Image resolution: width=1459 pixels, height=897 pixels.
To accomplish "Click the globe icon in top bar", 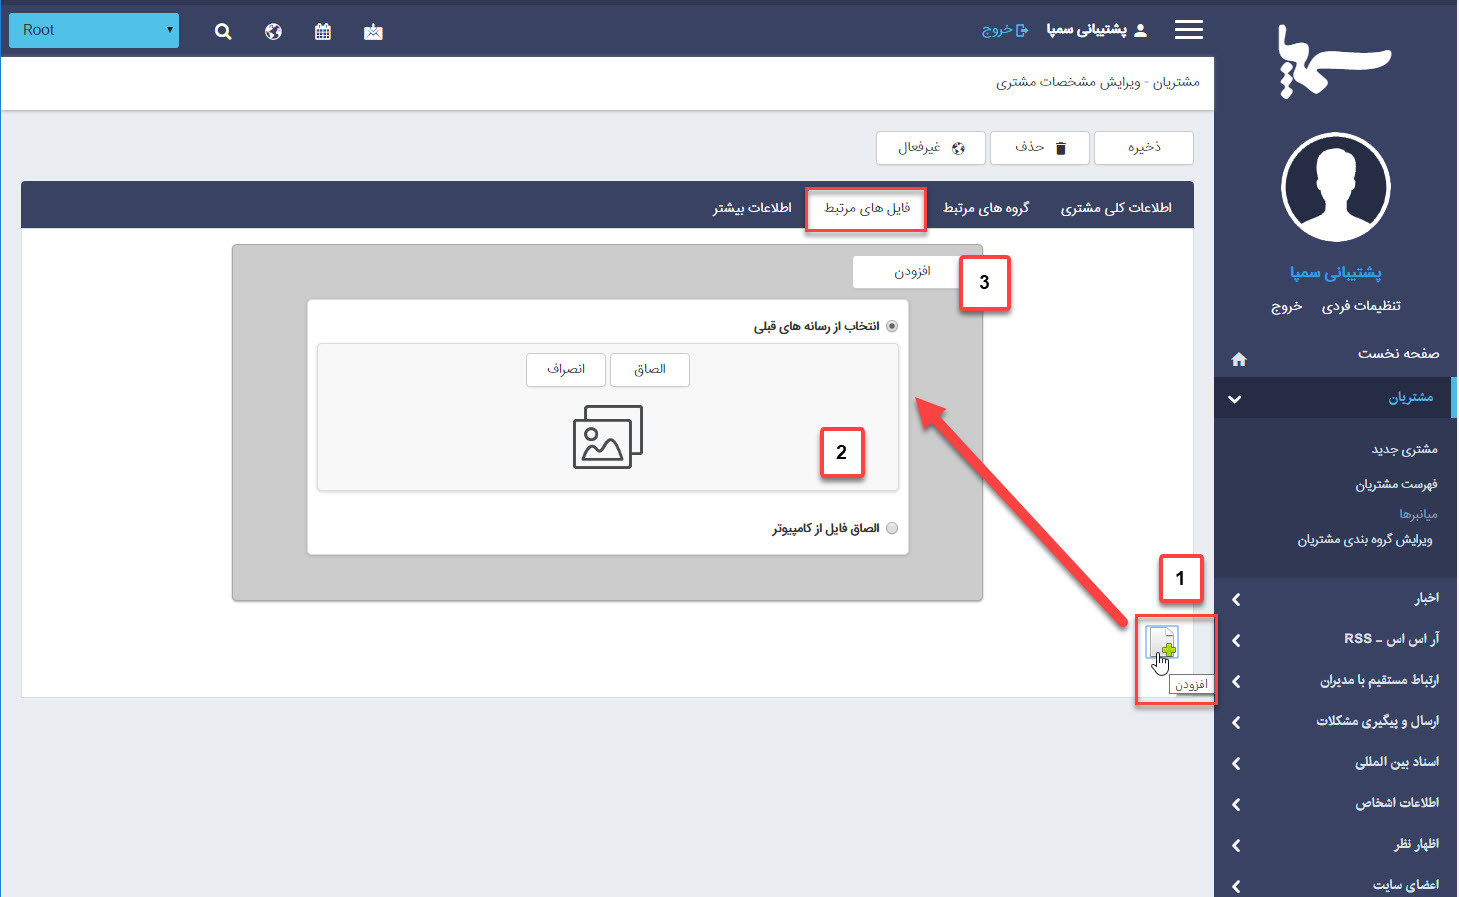I will pos(273,30).
